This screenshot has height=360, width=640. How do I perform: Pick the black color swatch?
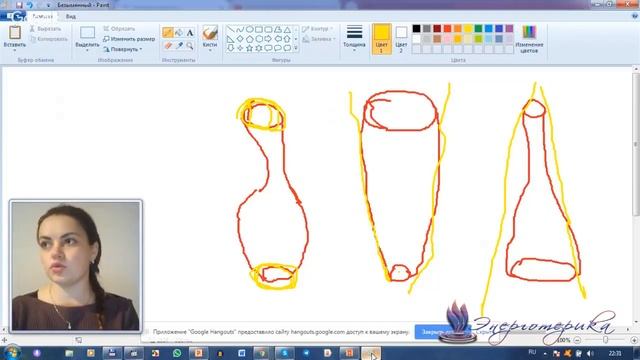416,29
